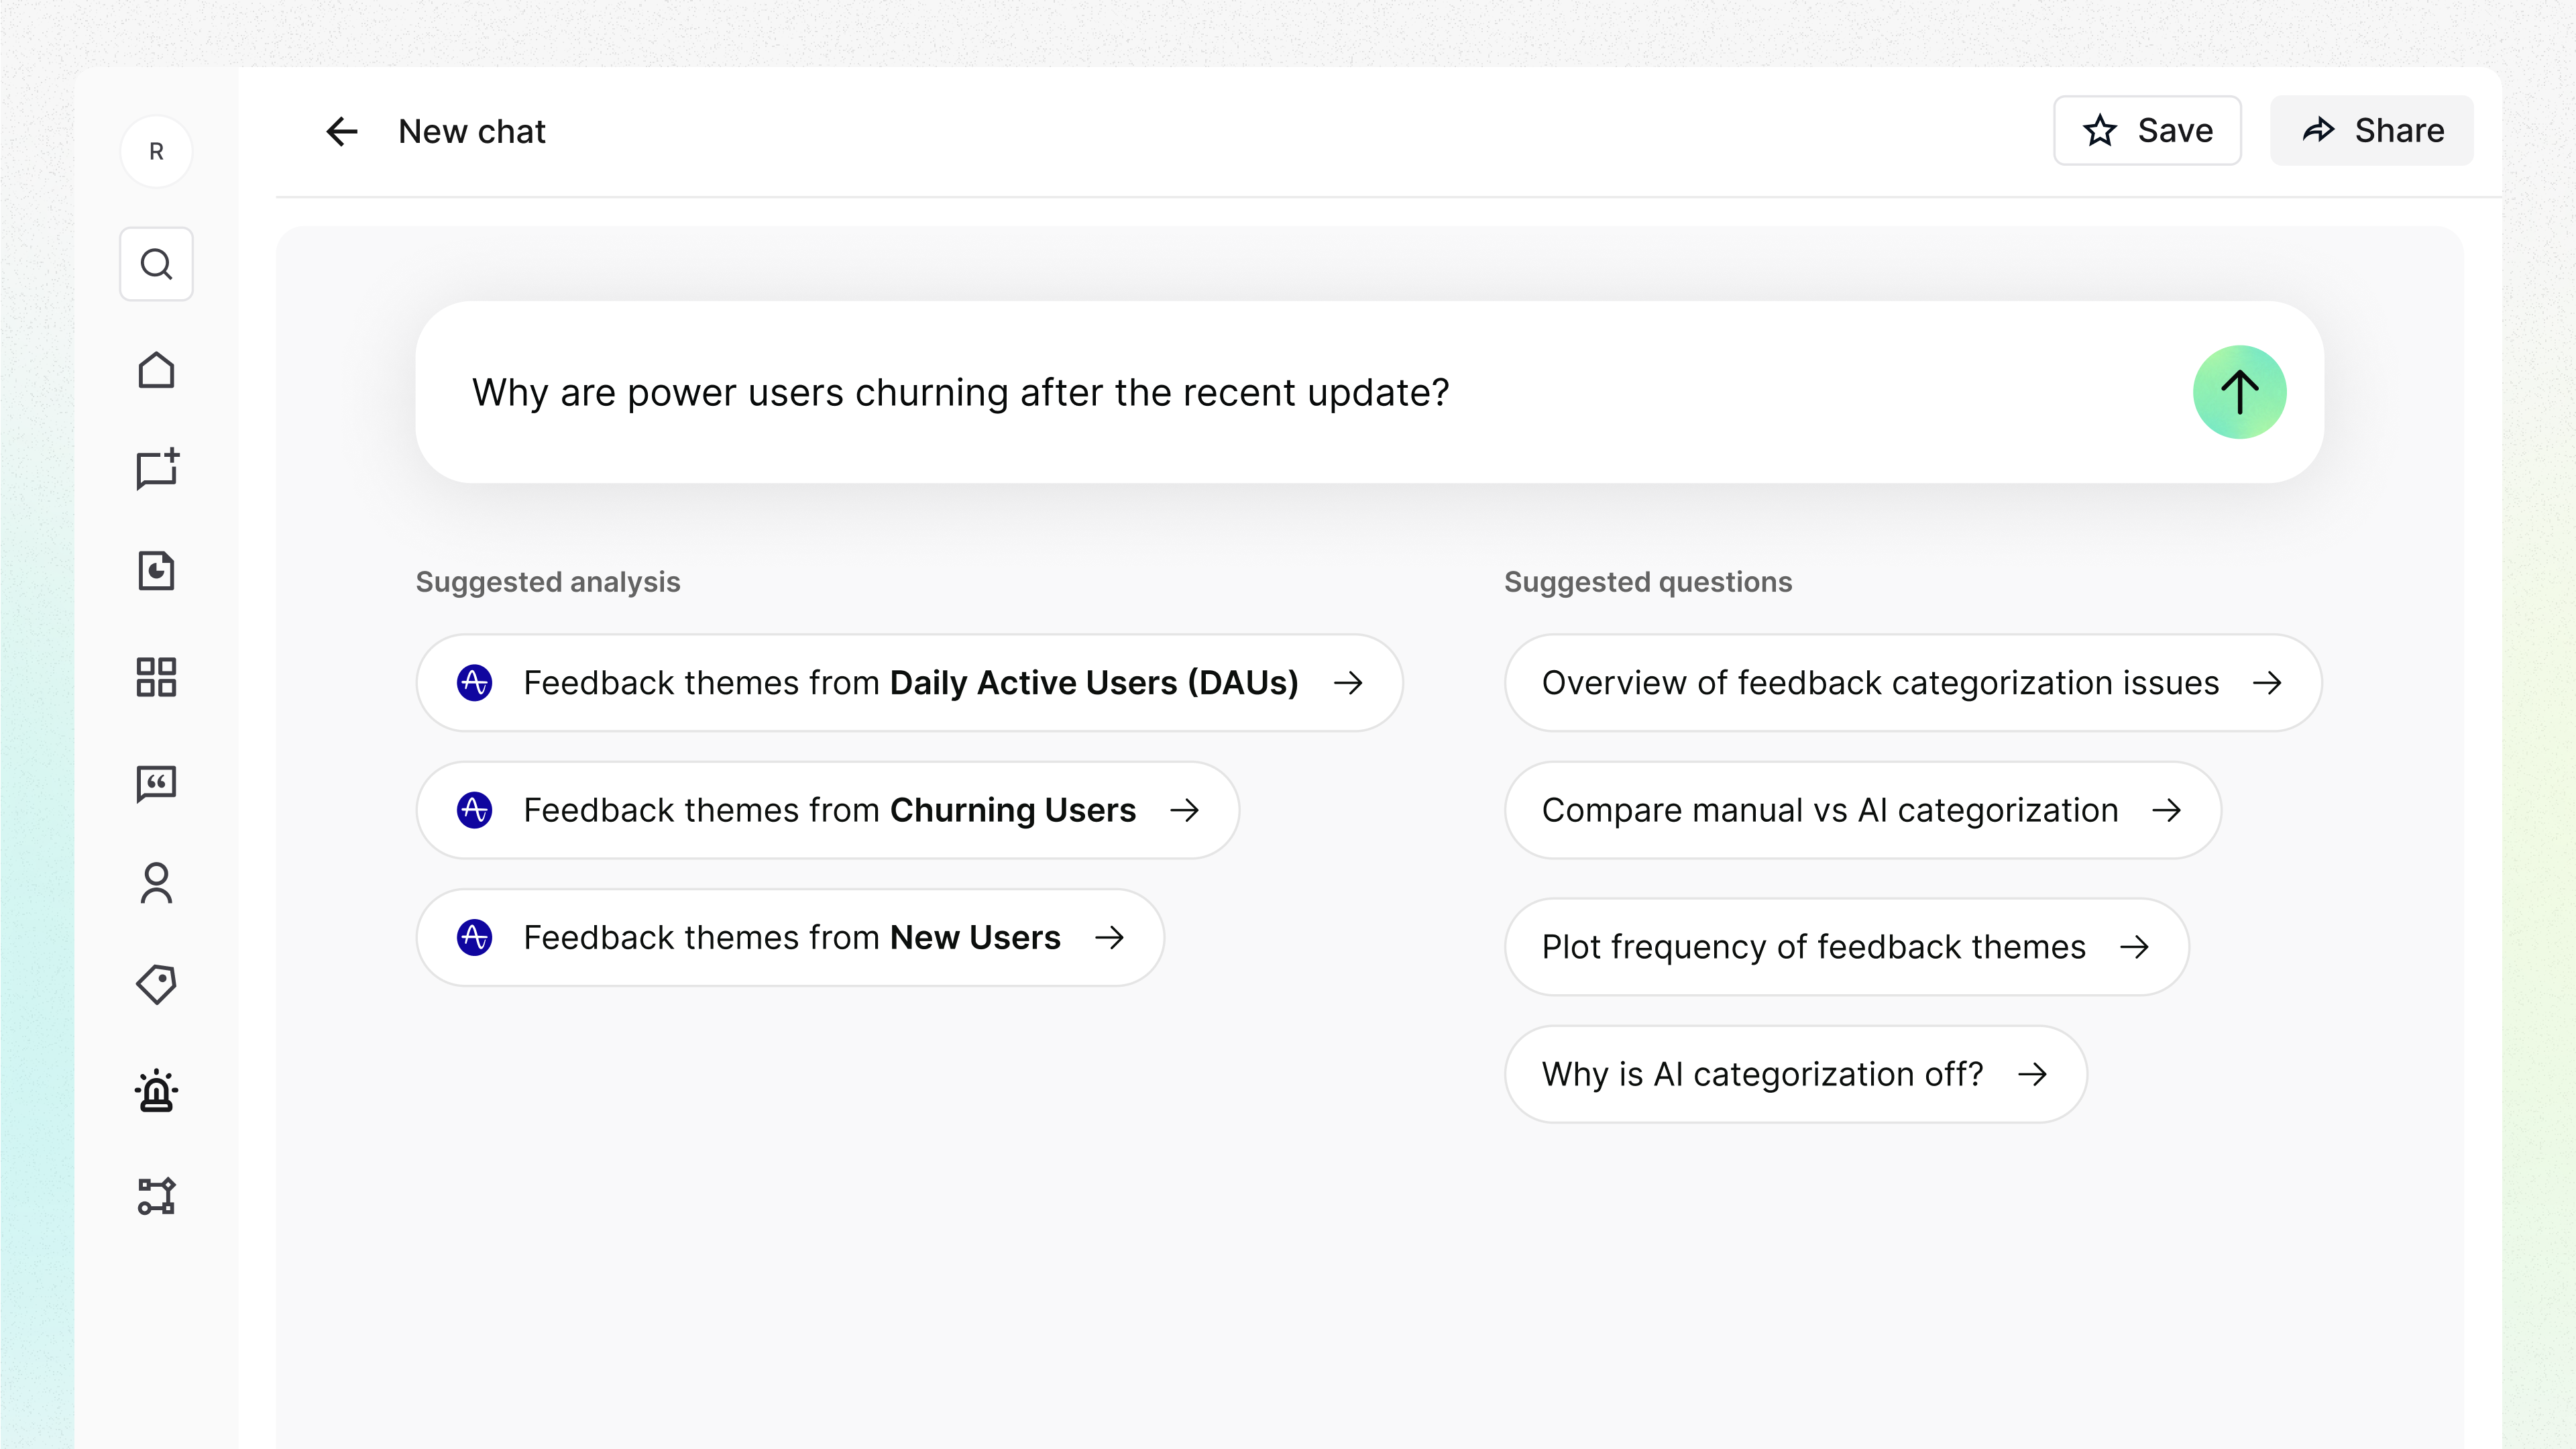Open the R profile avatar
This screenshot has width=2576, height=1449.
(156, 152)
